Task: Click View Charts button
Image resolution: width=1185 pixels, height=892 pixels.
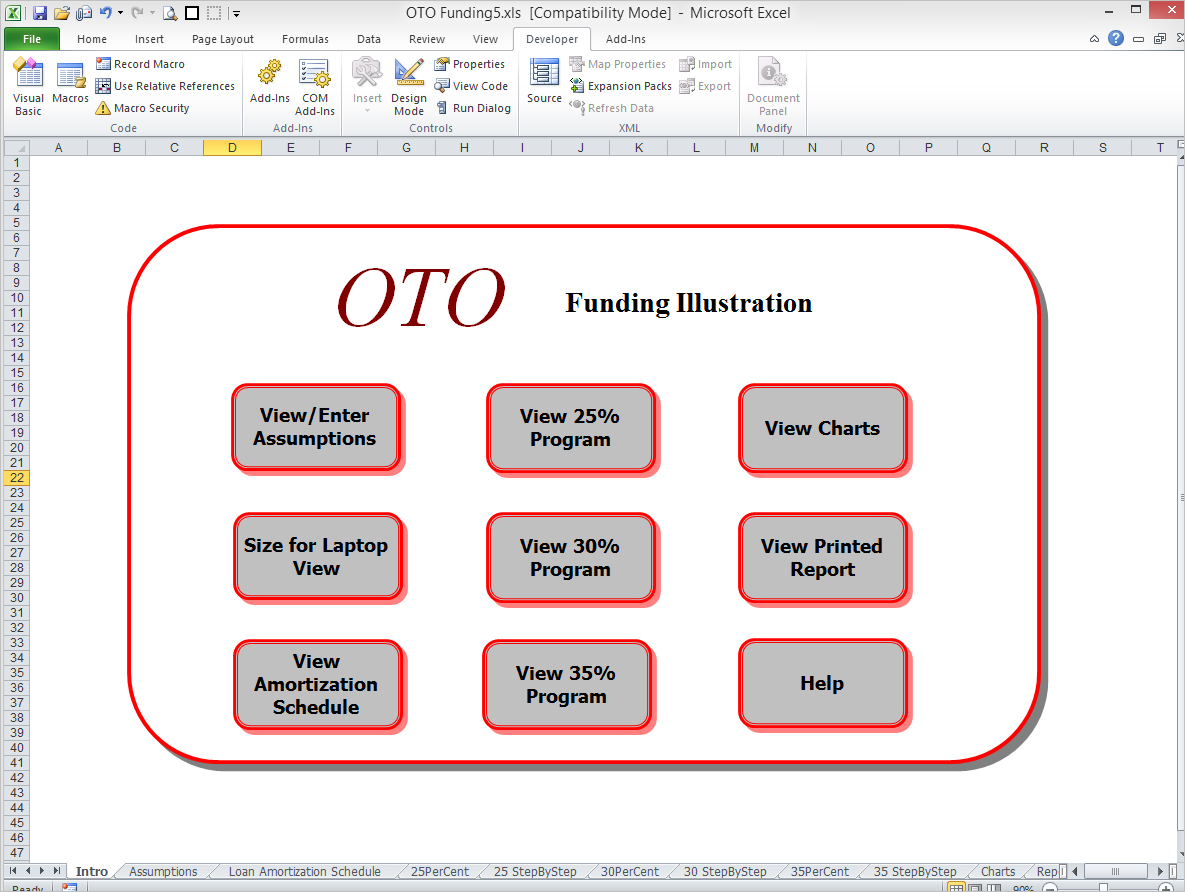Action: click(822, 428)
